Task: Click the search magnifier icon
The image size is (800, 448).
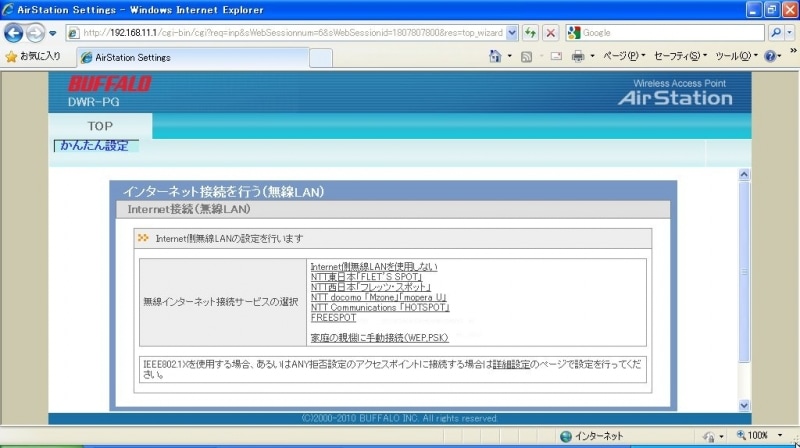Action: point(776,33)
